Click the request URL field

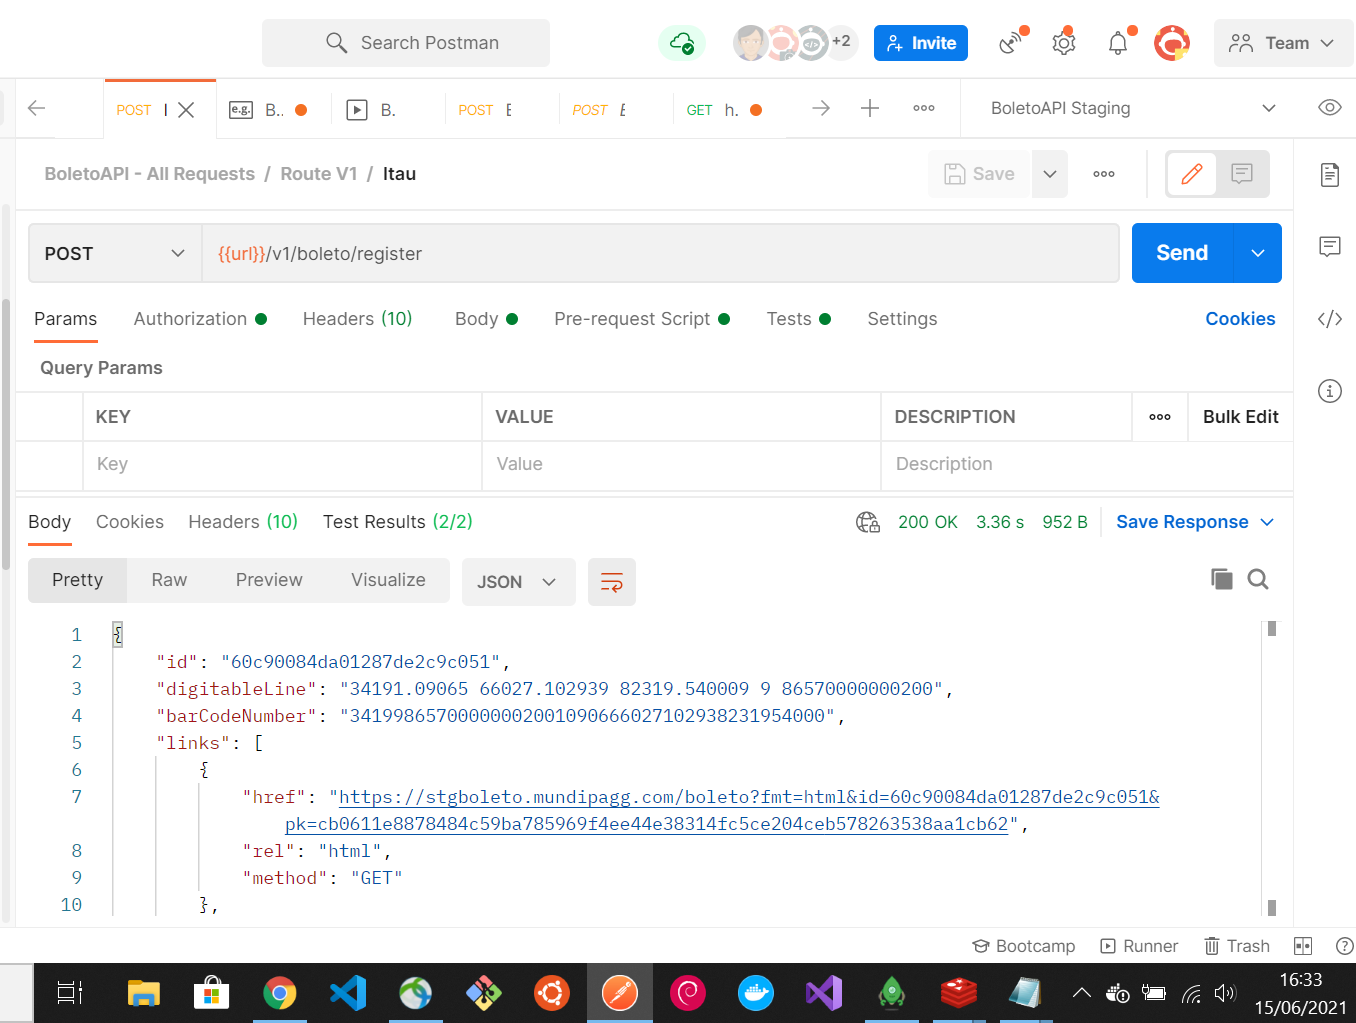click(x=660, y=254)
